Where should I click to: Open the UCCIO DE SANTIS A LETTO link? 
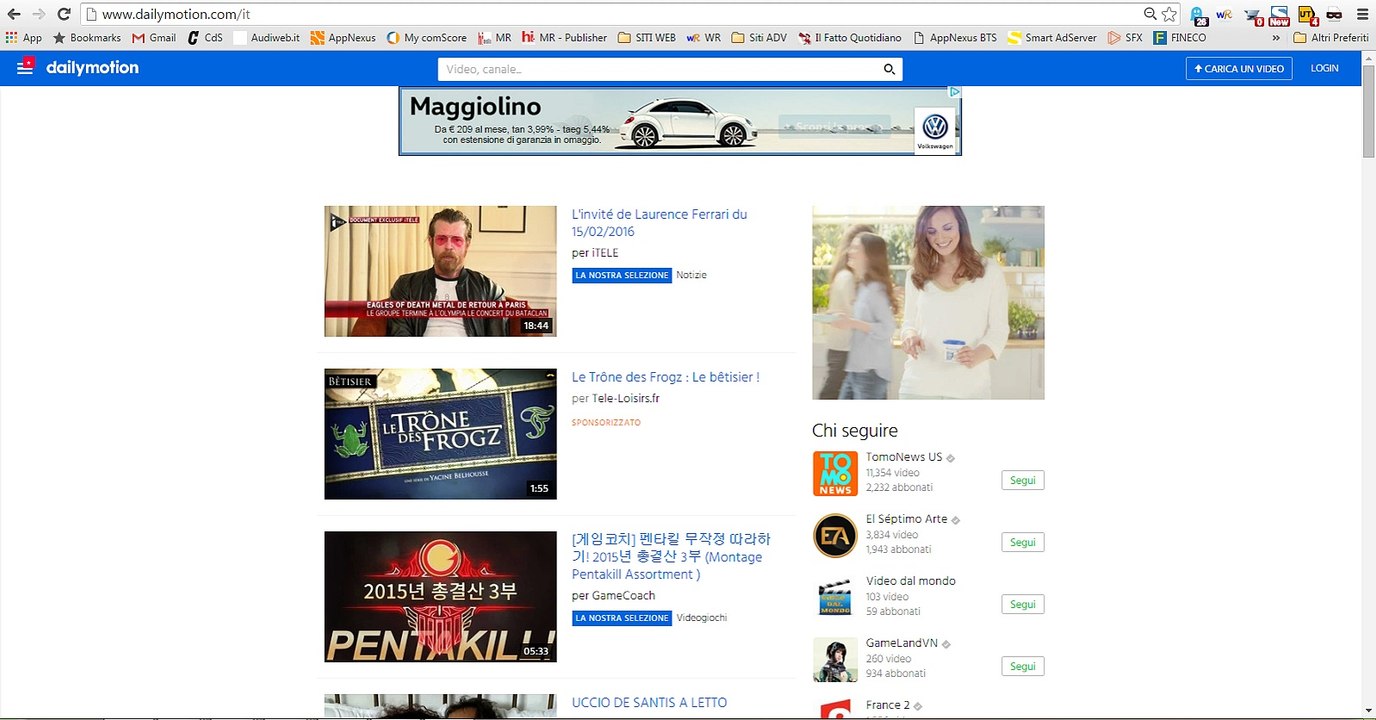coord(649,702)
